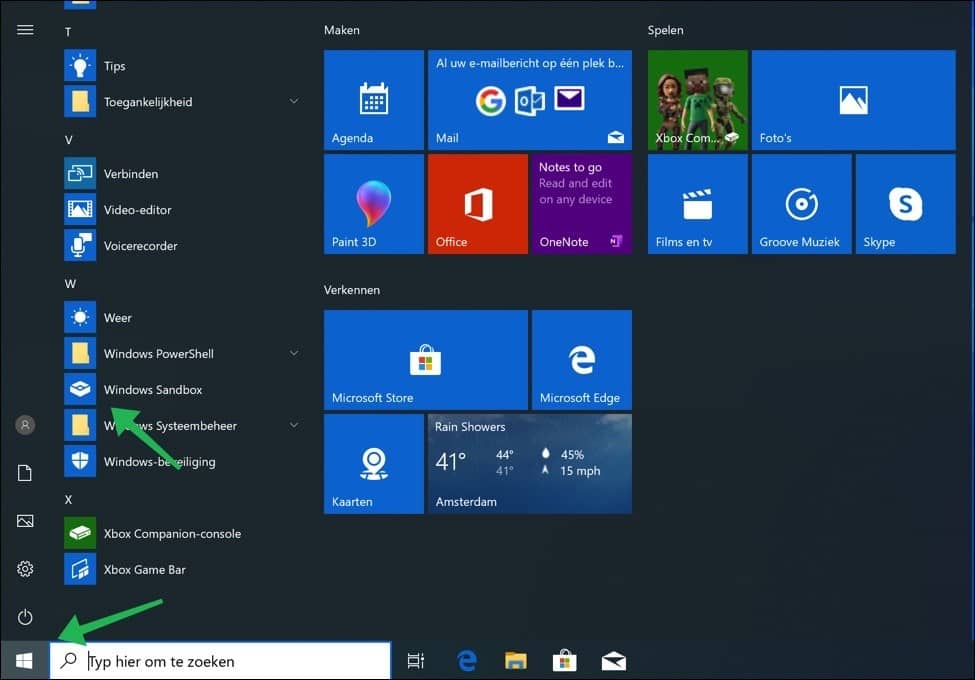The height and width of the screenshot is (680, 975).
Task: Expand Windows PowerShell folder chevron
Action: pos(294,353)
